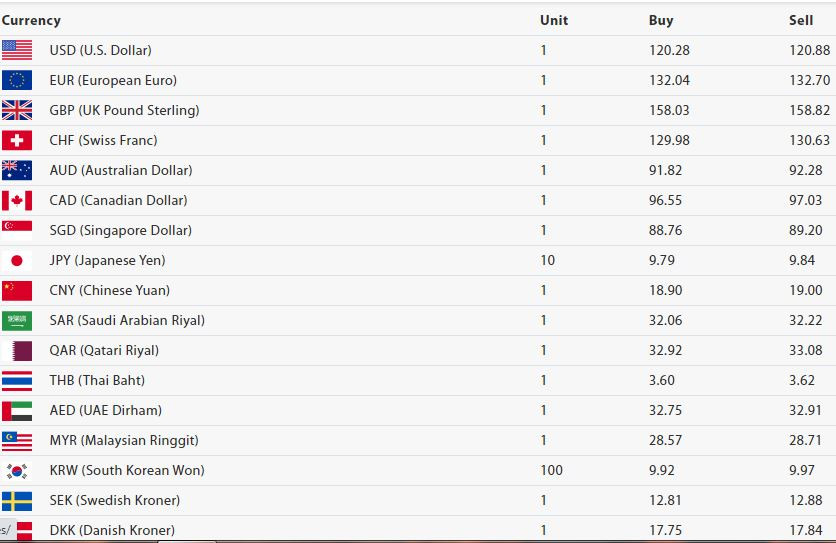Image resolution: width=836 pixels, height=543 pixels.
Task: Click the Swiss flag icon
Action: click(17, 140)
